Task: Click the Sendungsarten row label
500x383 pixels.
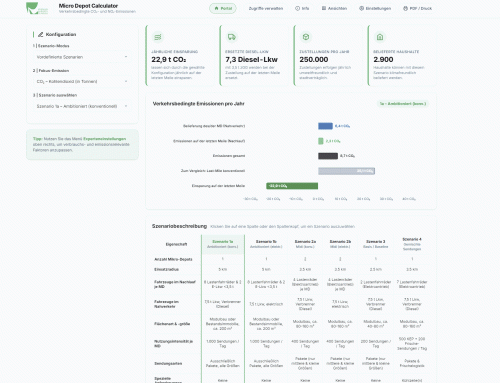Action: coord(168,363)
